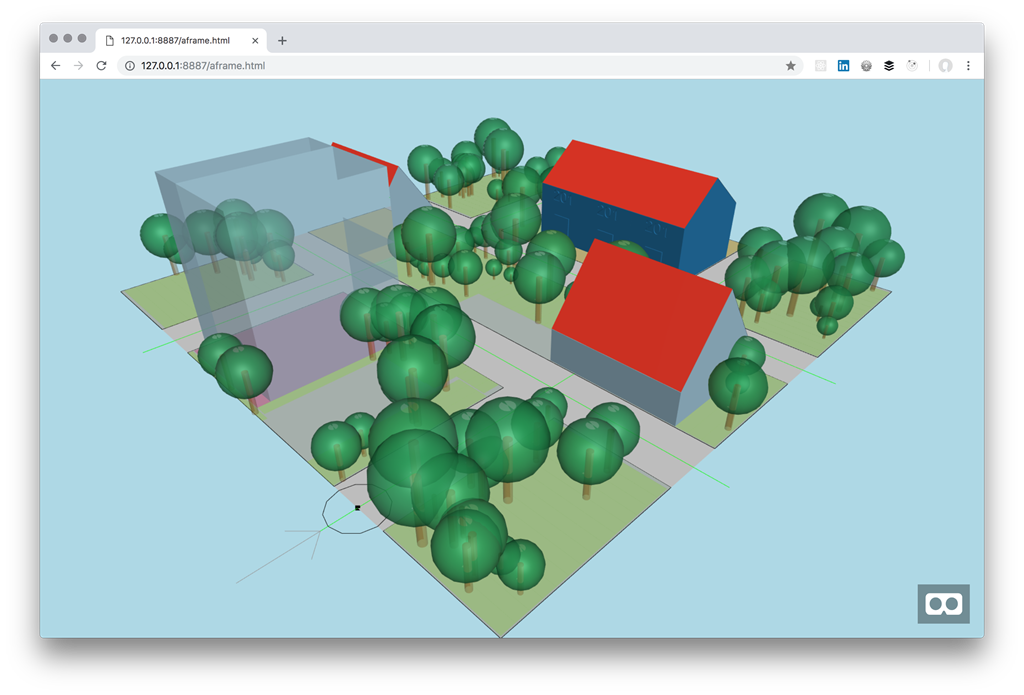Open the Buffer stacked-layers extension
Viewport: 1024px width, 695px height.
click(889, 66)
